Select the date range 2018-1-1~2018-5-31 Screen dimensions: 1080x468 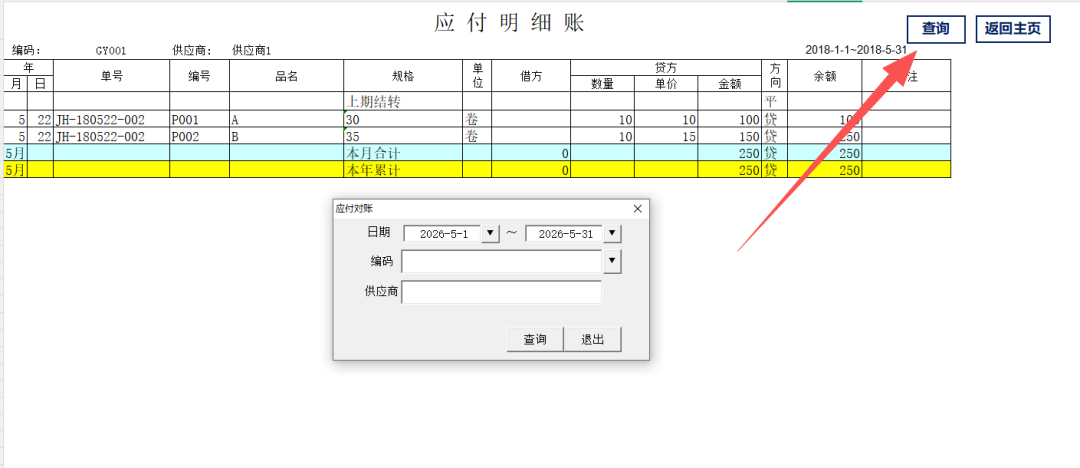(x=855, y=50)
